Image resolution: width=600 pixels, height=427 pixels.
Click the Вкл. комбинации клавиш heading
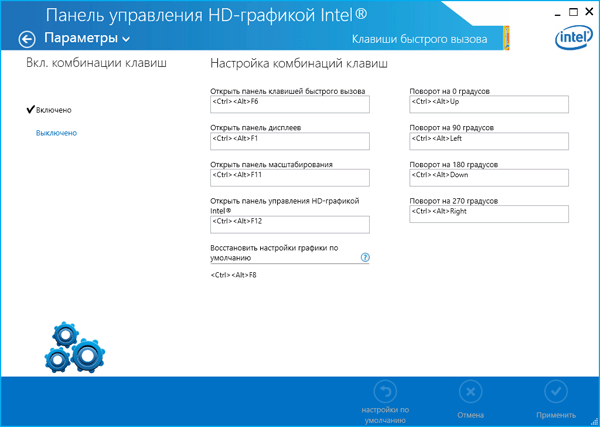pos(96,63)
